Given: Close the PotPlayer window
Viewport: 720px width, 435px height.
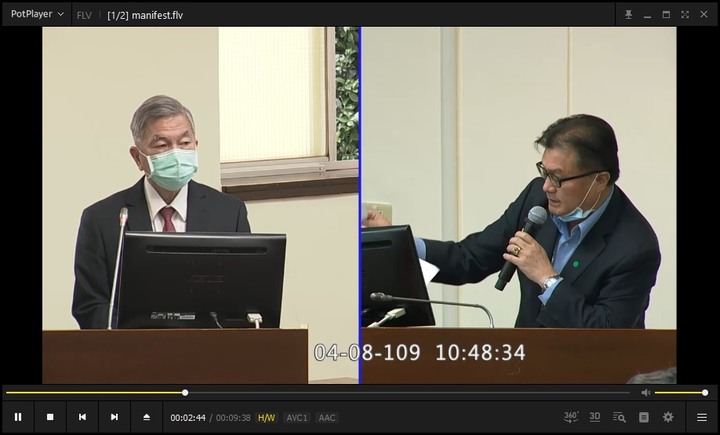Looking at the screenshot, I should (x=704, y=15).
